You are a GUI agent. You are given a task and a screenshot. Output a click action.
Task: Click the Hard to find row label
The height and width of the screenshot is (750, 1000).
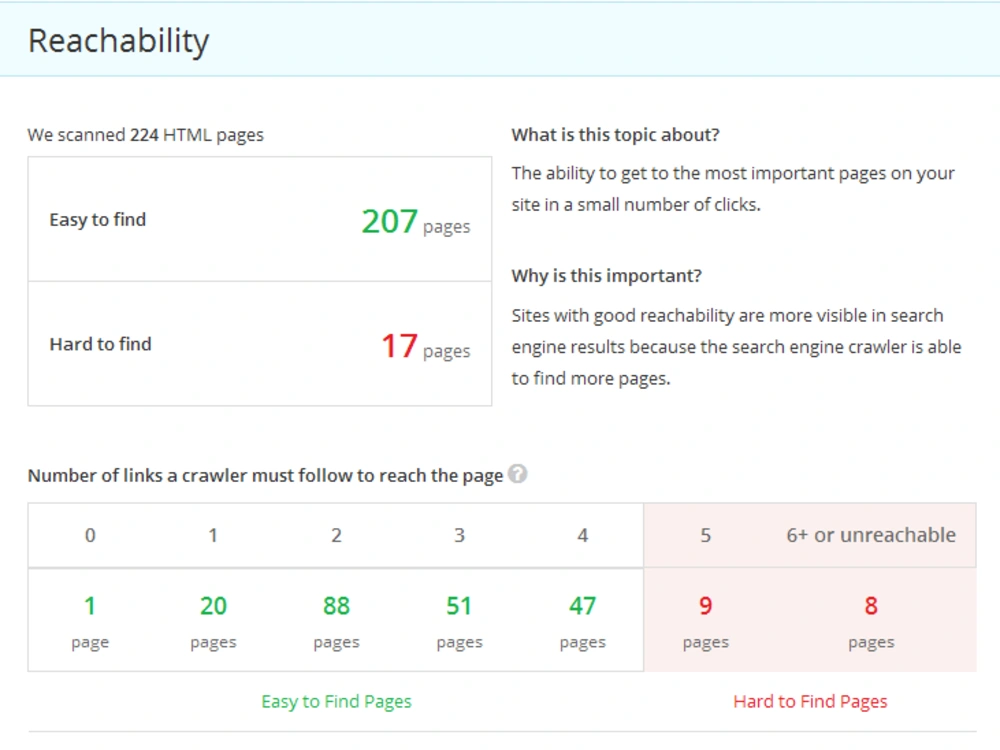(100, 344)
